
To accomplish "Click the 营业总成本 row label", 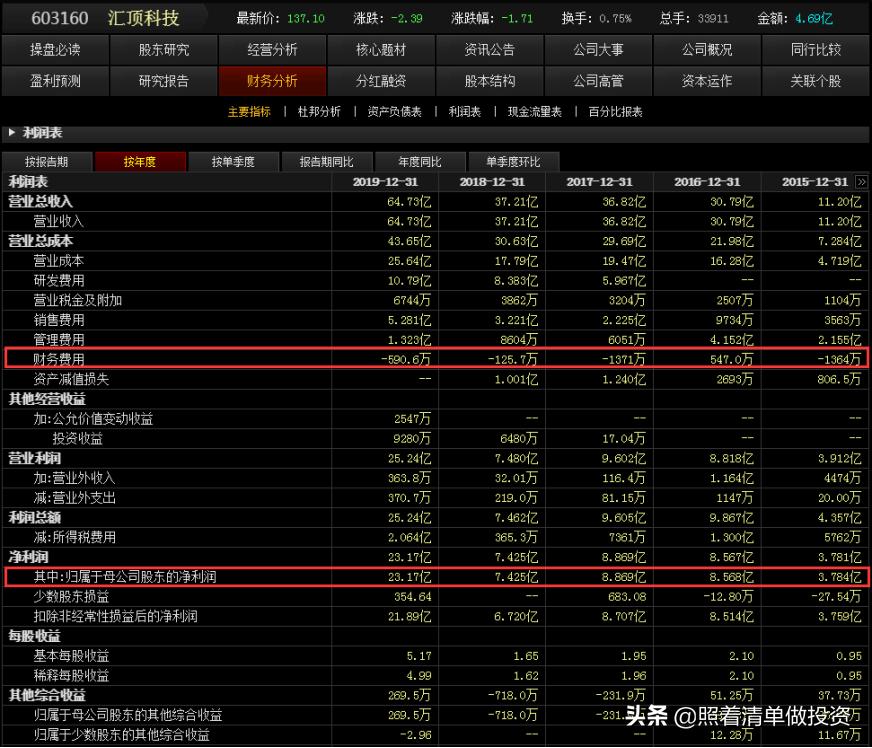I will (41, 241).
